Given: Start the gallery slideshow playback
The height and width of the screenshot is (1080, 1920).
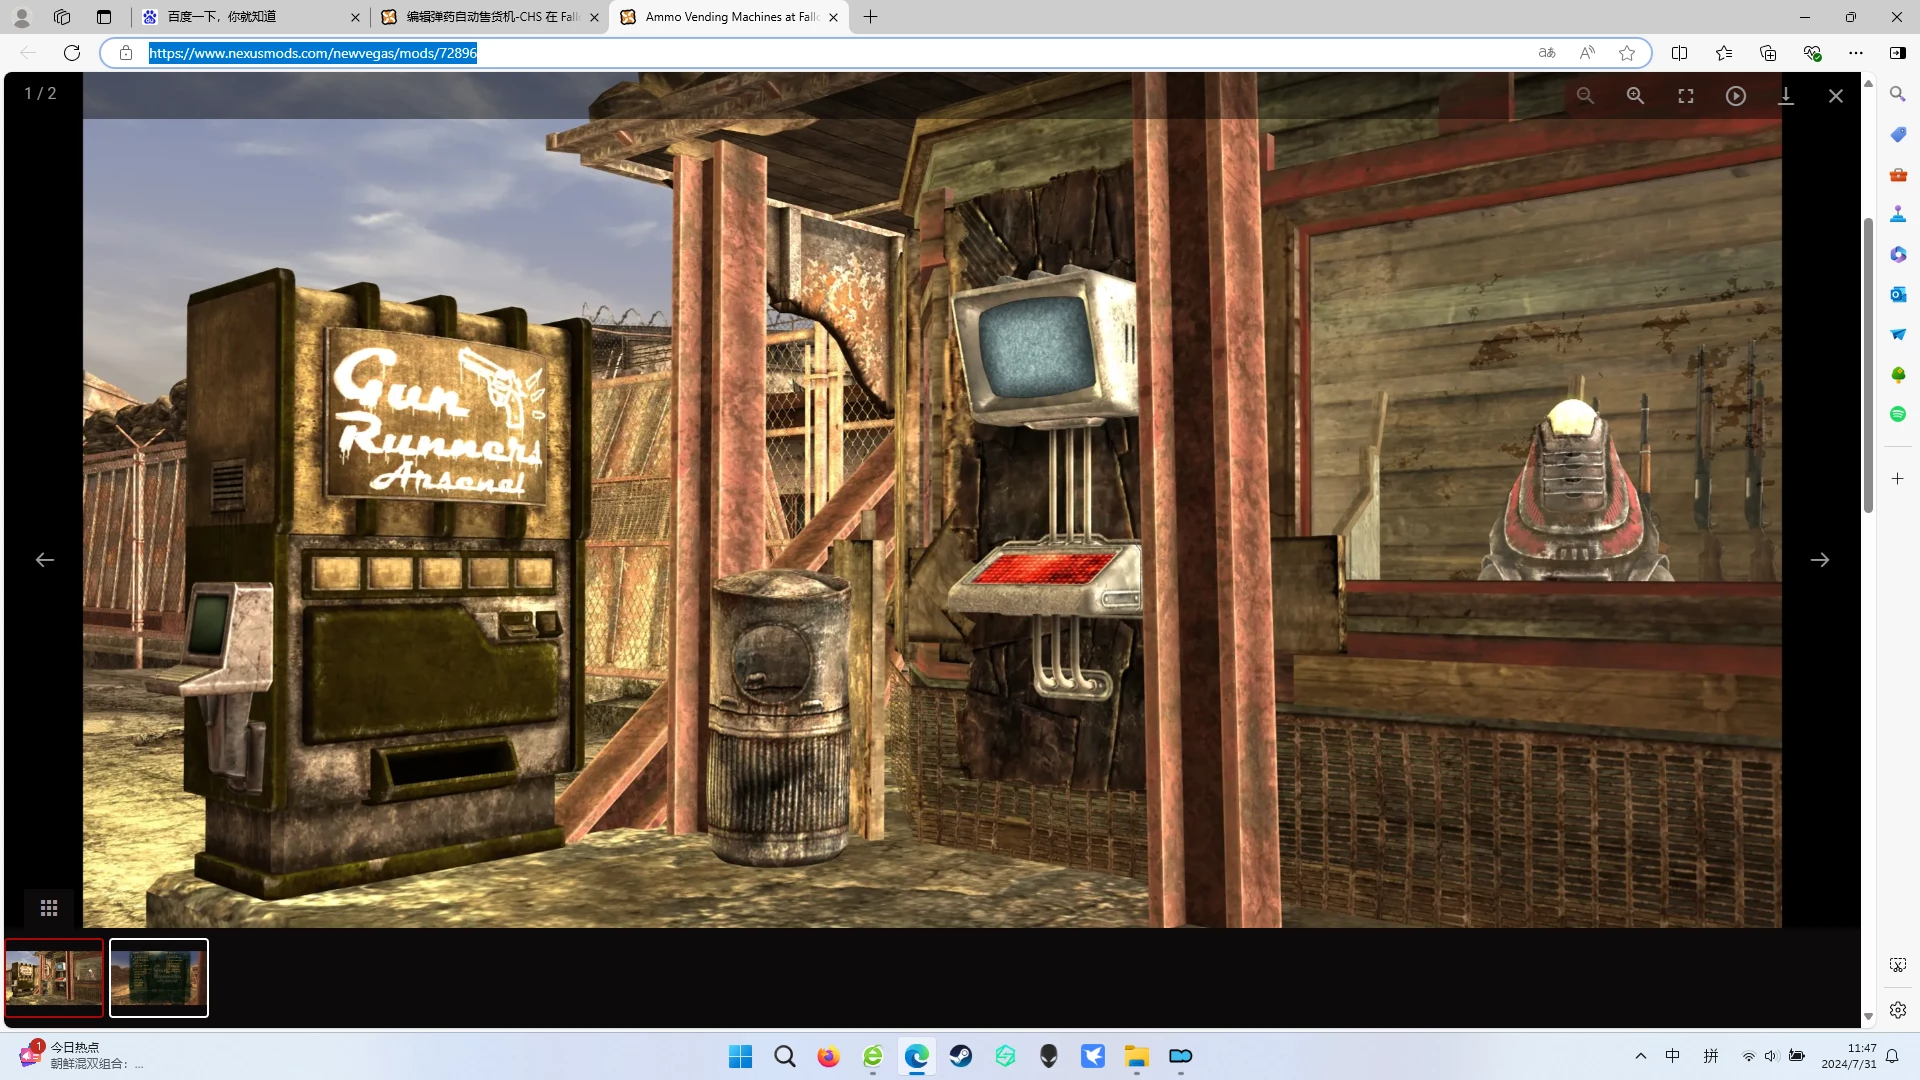Looking at the screenshot, I should (1736, 96).
